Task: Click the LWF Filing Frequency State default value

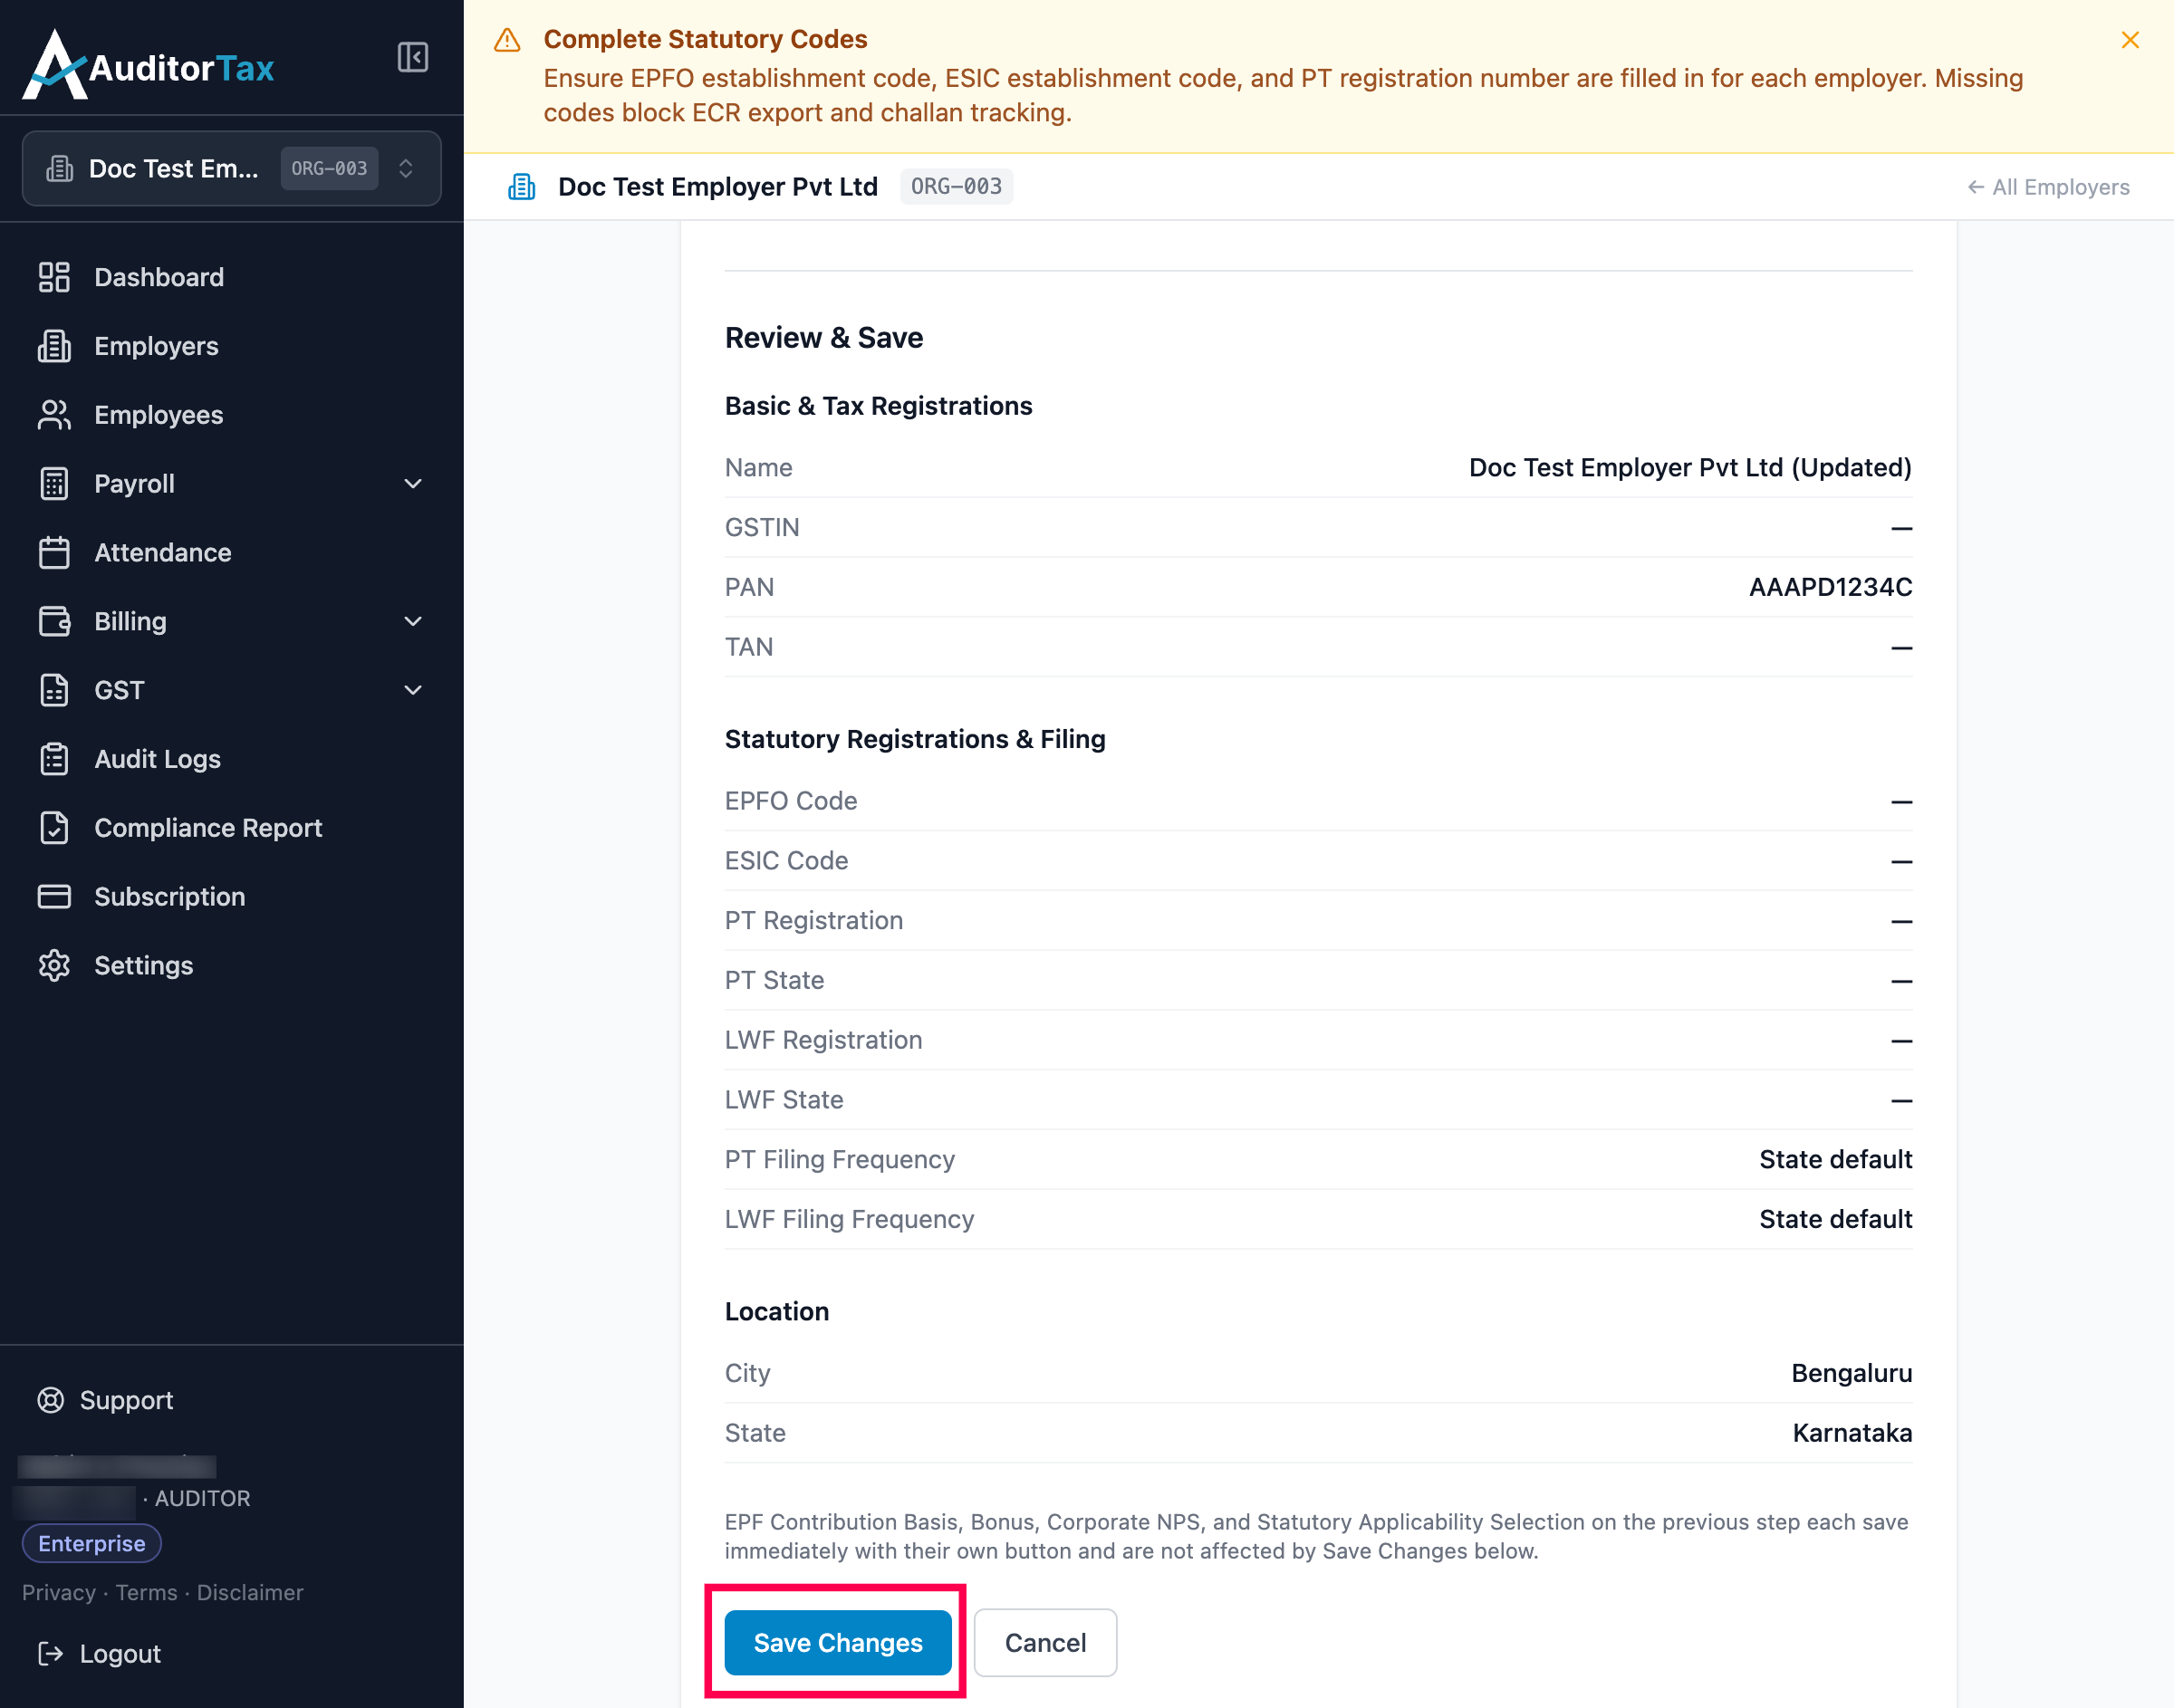Action: coord(1835,1219)
